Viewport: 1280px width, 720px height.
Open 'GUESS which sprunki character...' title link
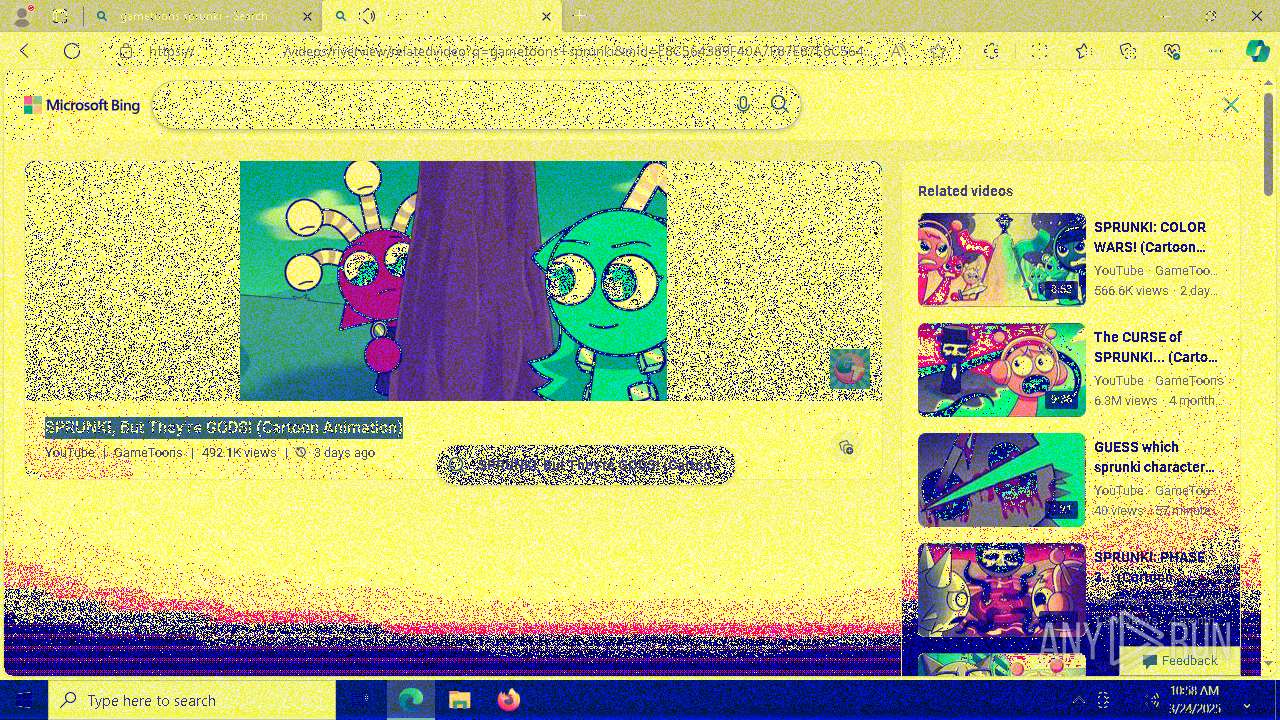pyautogui.click(x=1154, y=457)
